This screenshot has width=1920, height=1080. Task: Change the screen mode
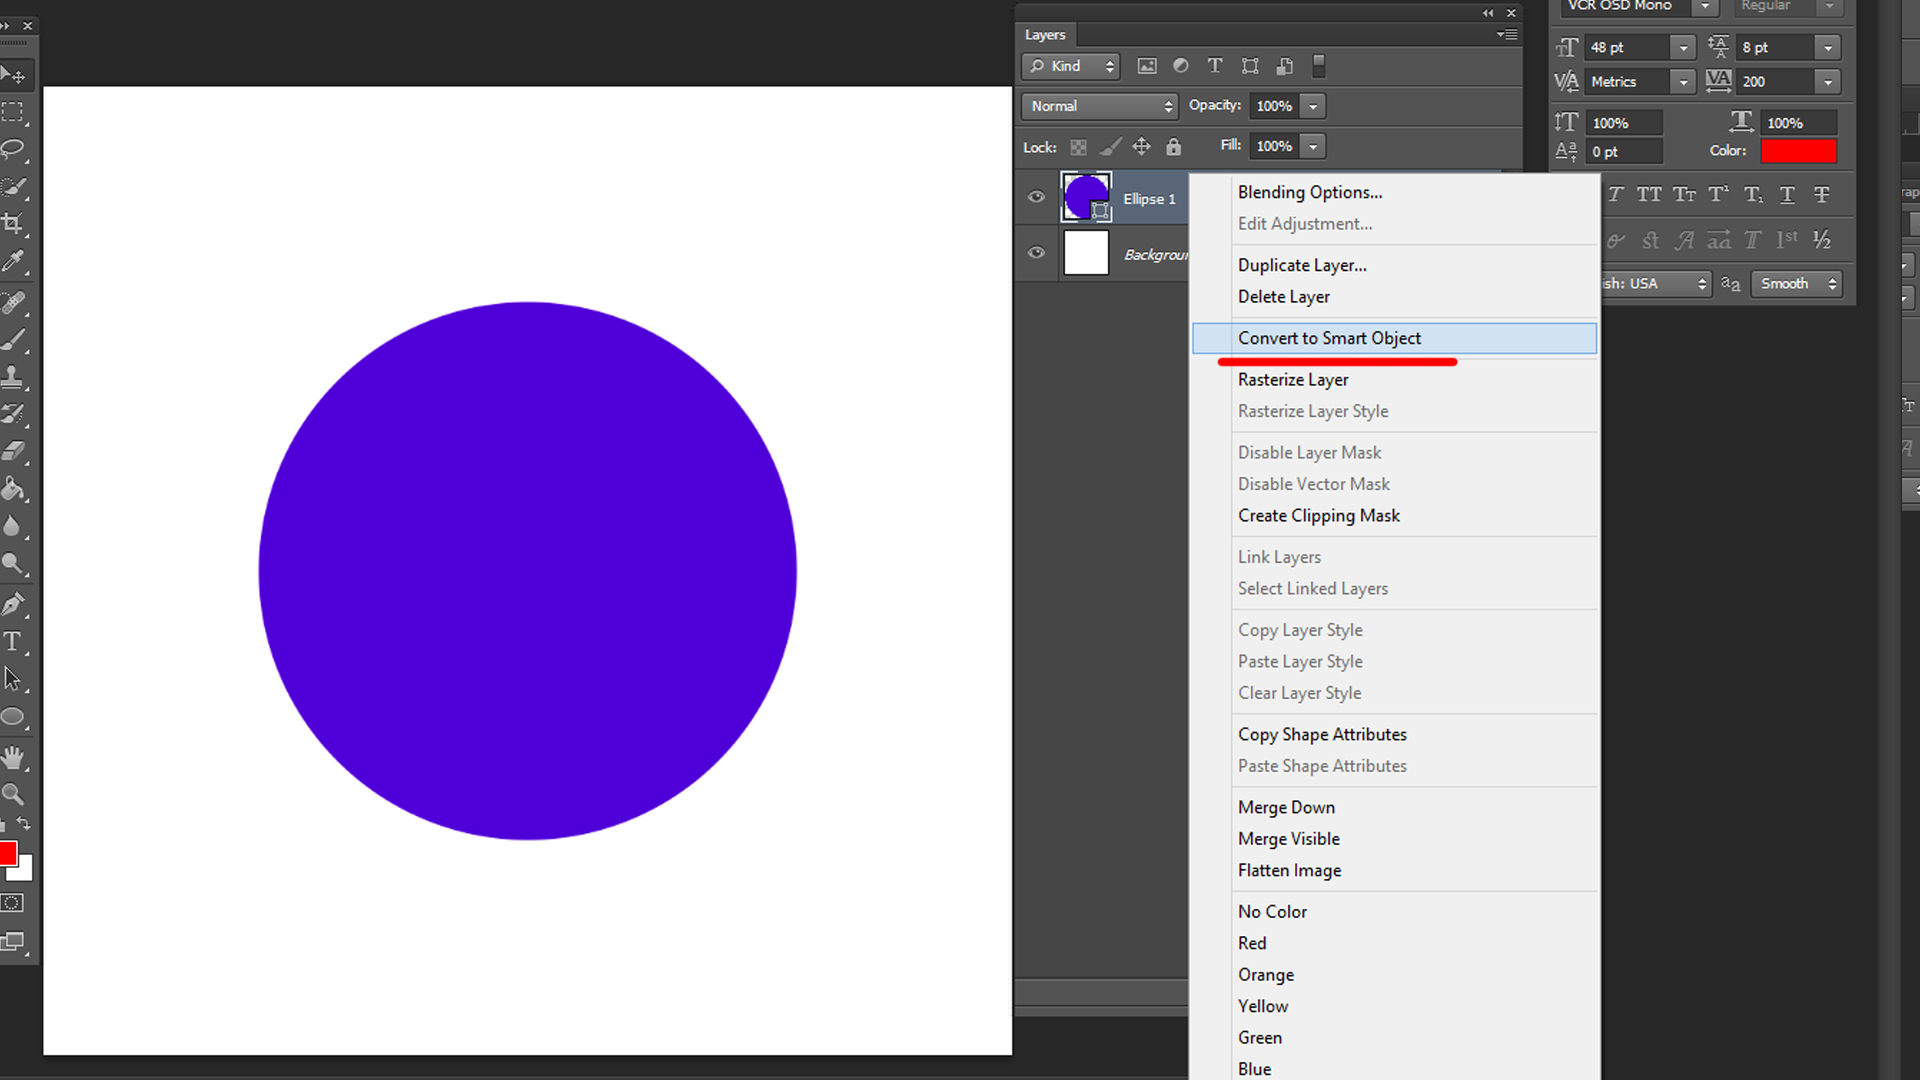(13, 942)
